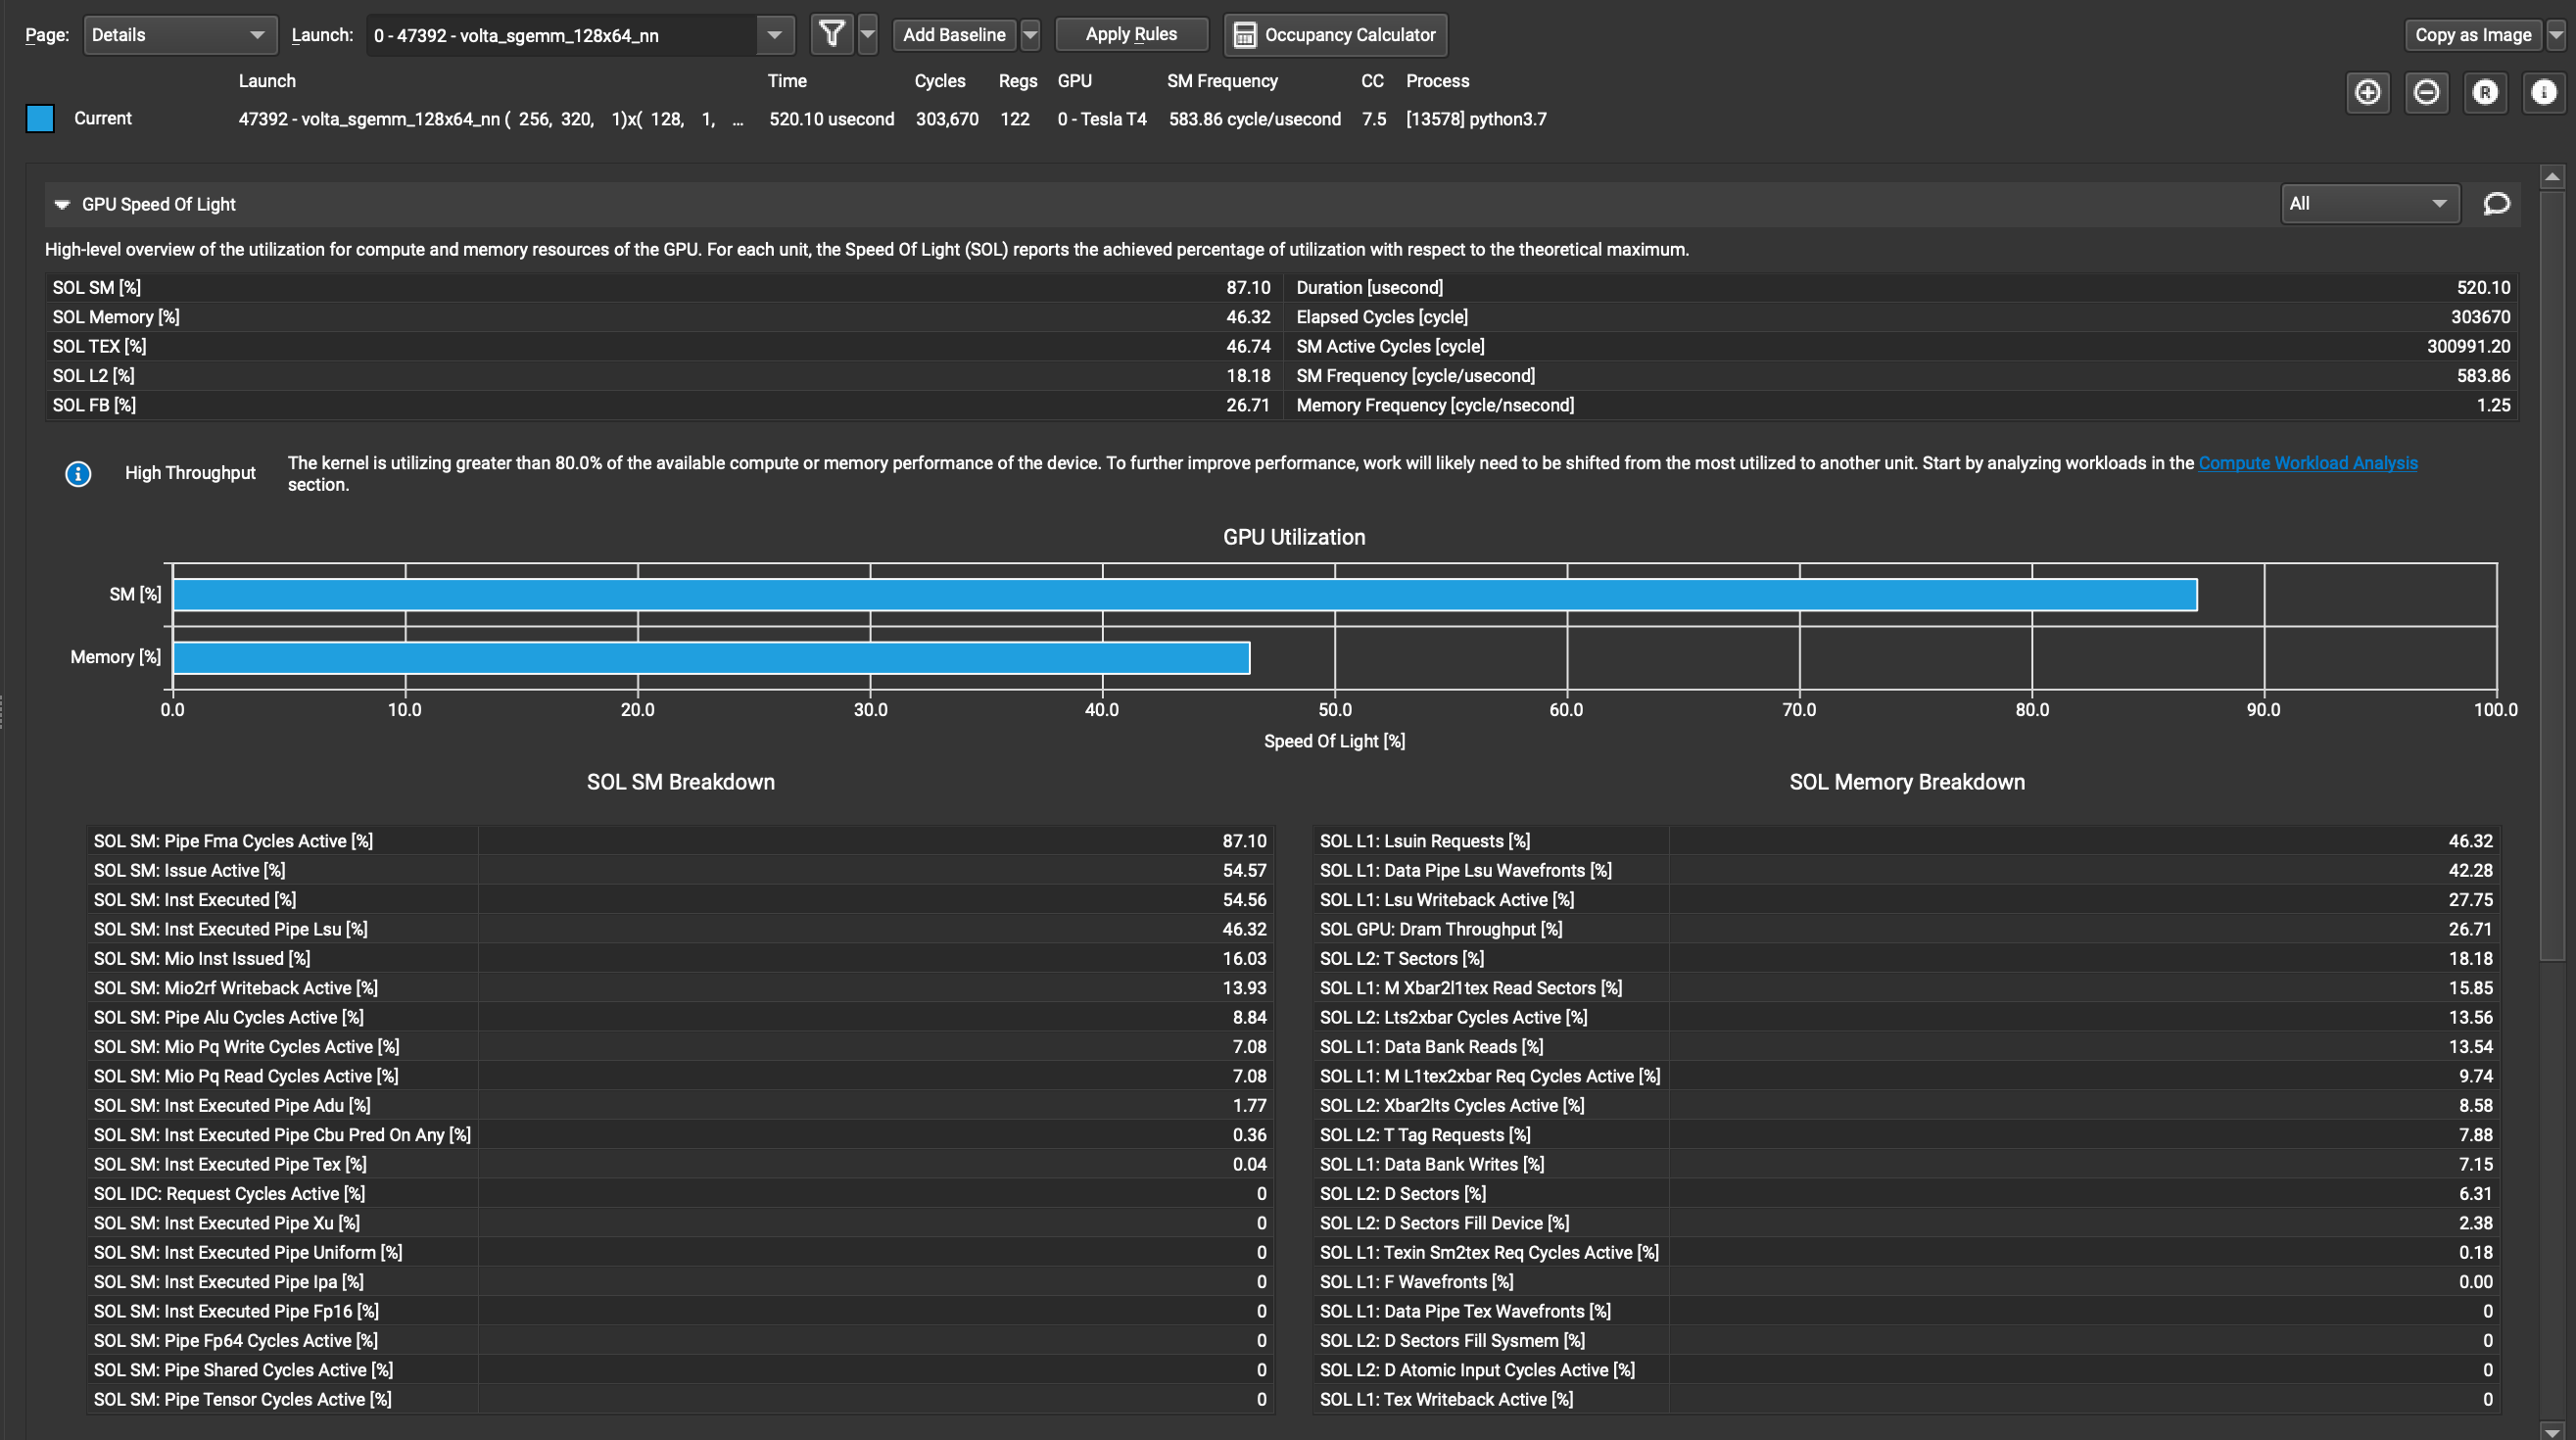Image resolution: width=2576 pixels, height=1440 pixels.
Task: Click the Occupancy Calculator calculator icon
Action: point(1245,34)
